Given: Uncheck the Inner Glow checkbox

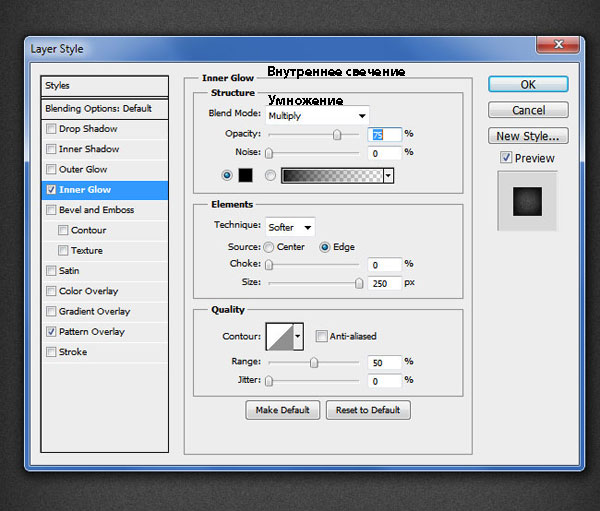Looking at the screenshot, I should click(51, 189).
